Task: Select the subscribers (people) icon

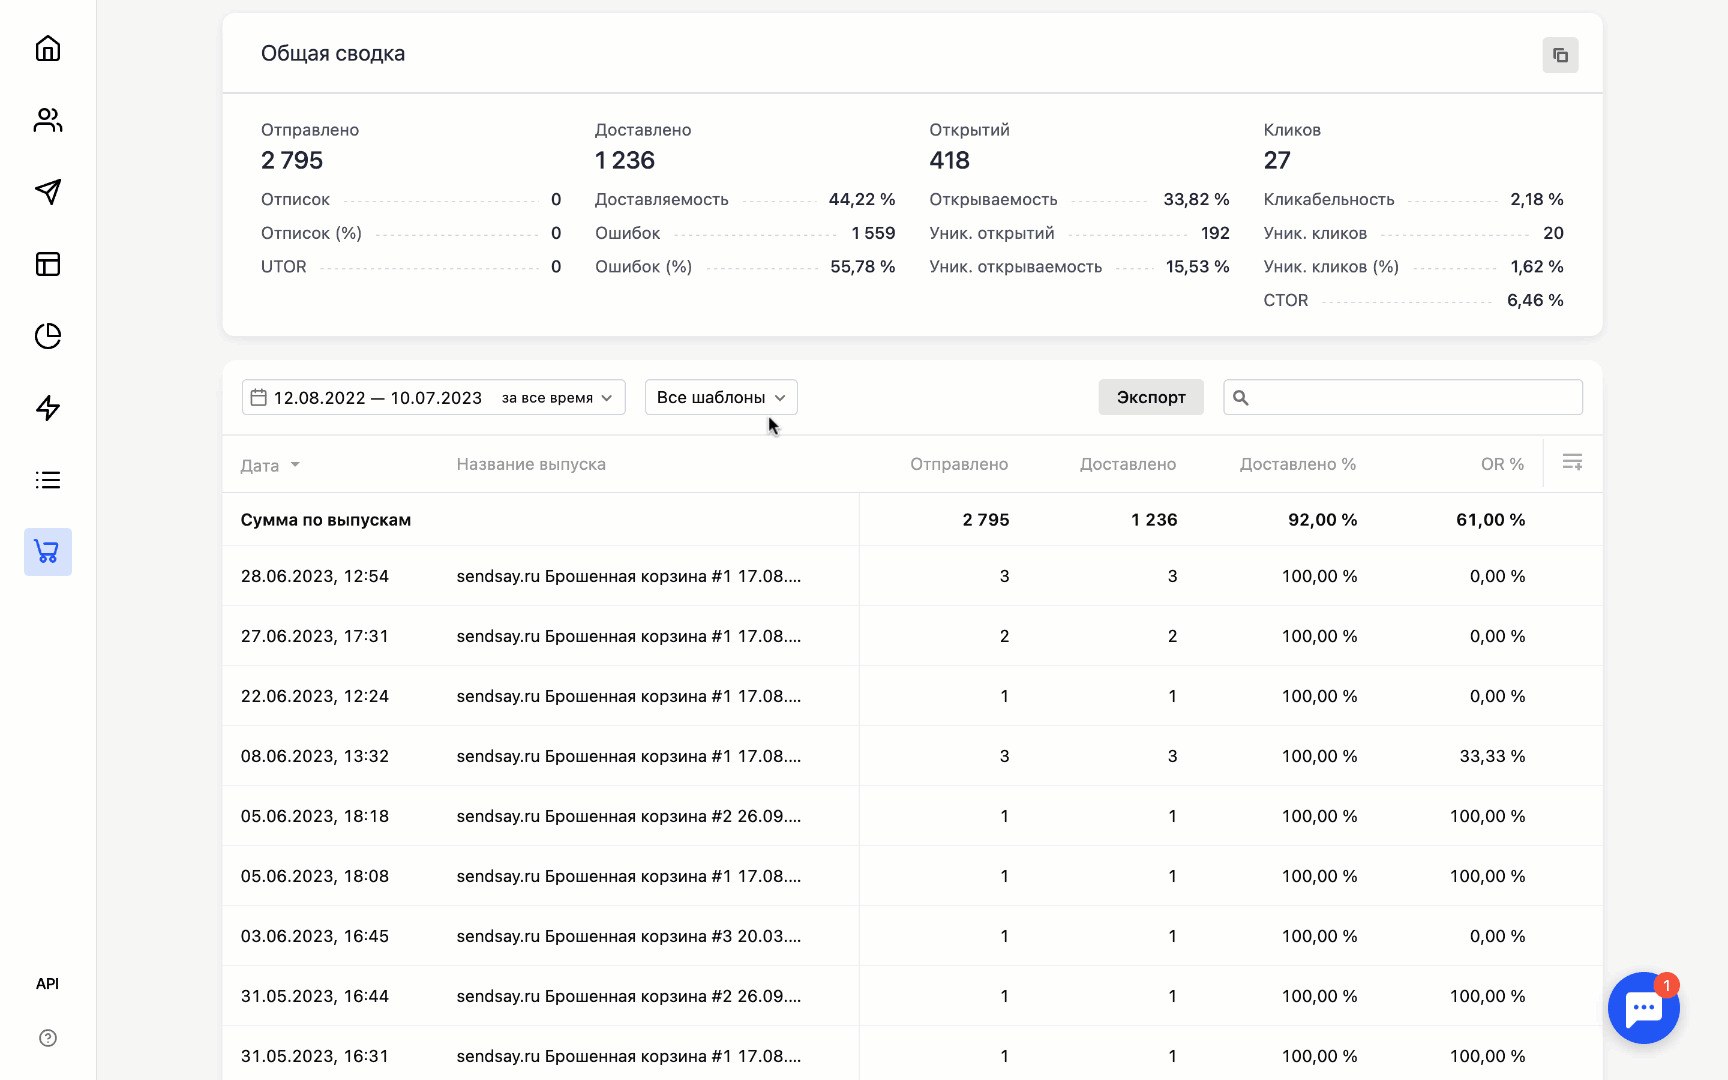Action: [x=47, y=120]
